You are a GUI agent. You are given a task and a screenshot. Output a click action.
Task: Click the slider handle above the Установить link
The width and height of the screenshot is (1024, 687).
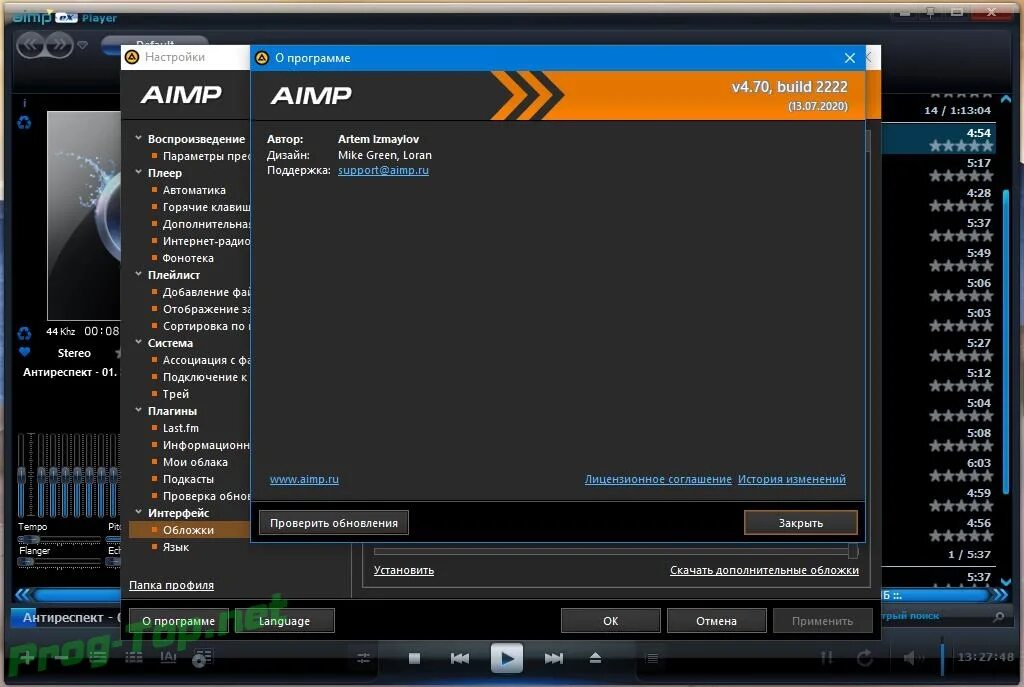click(853, 551)
